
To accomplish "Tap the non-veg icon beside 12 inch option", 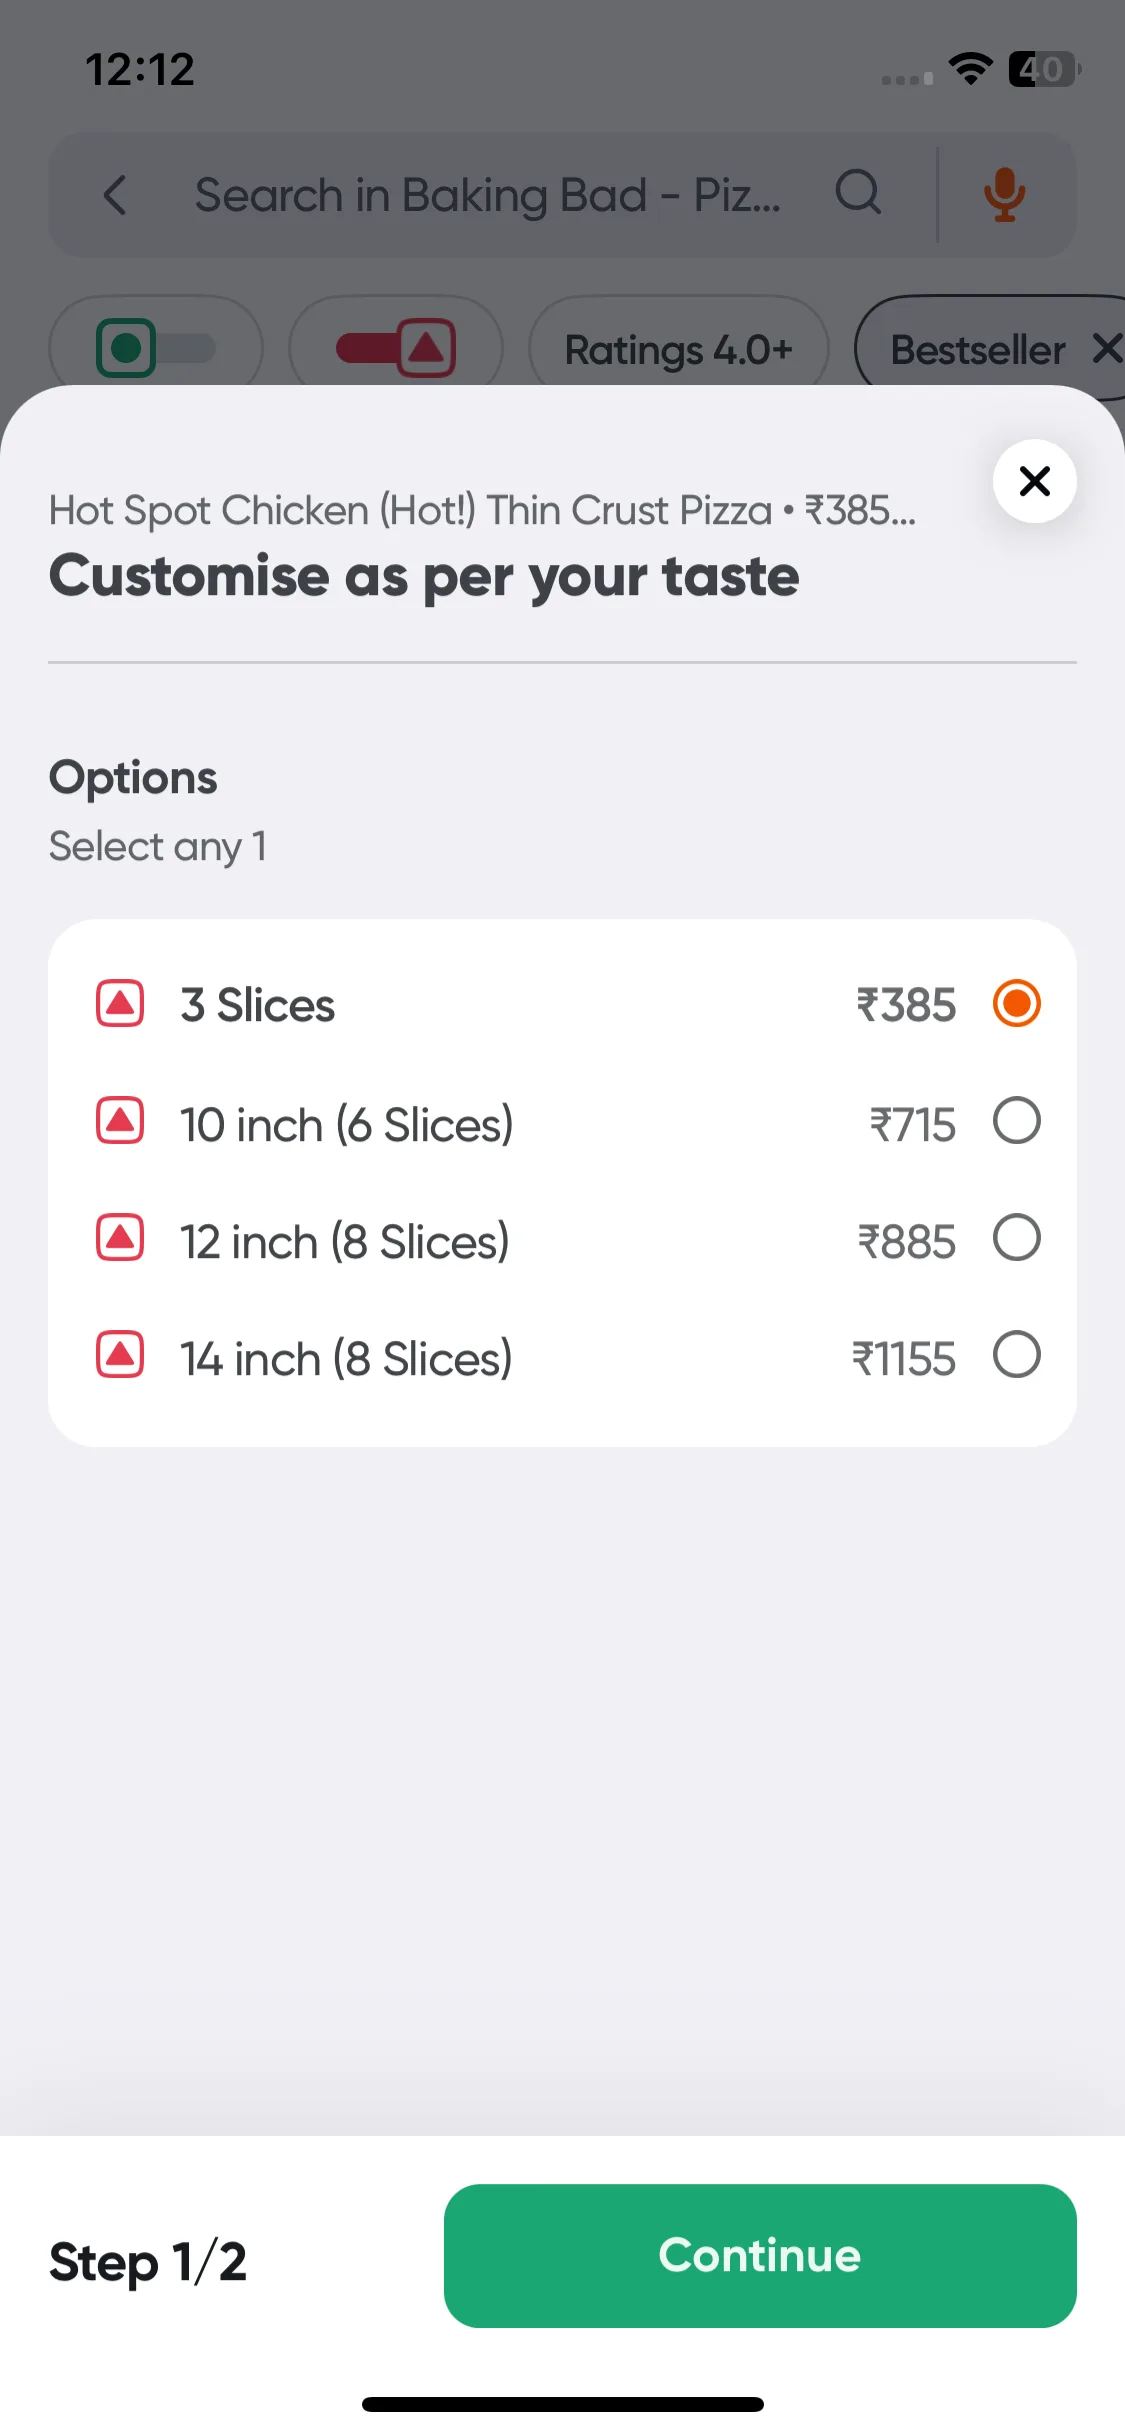I will coord(120,1237).
